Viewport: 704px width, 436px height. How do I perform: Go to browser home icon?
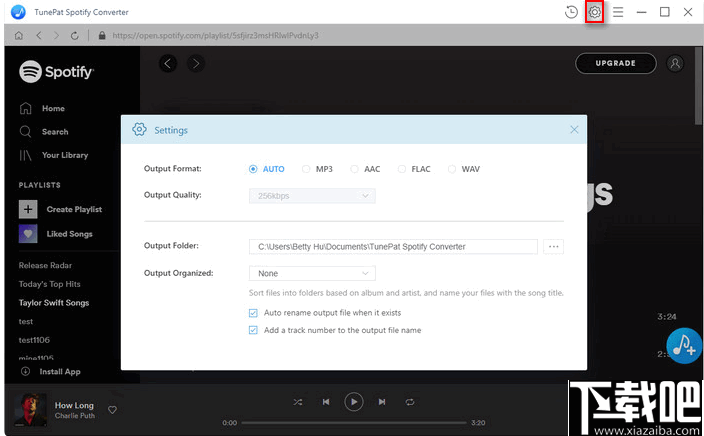pos(19,35)
